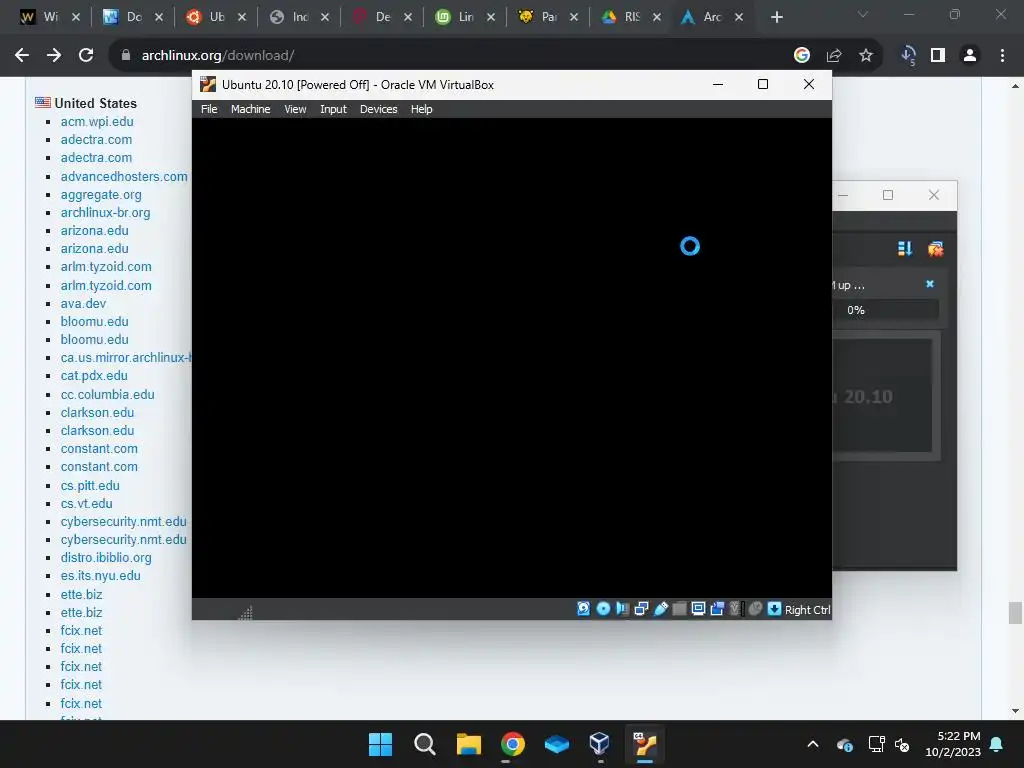Click the CPU virtualization indicator in status bar
Viewport: 1024px width, 768px height.
tap(735, 609)
